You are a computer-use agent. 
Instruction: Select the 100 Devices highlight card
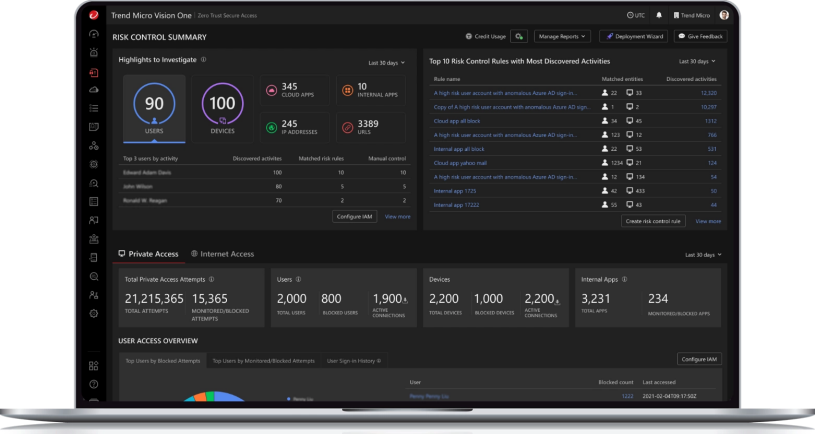point(222,108)
